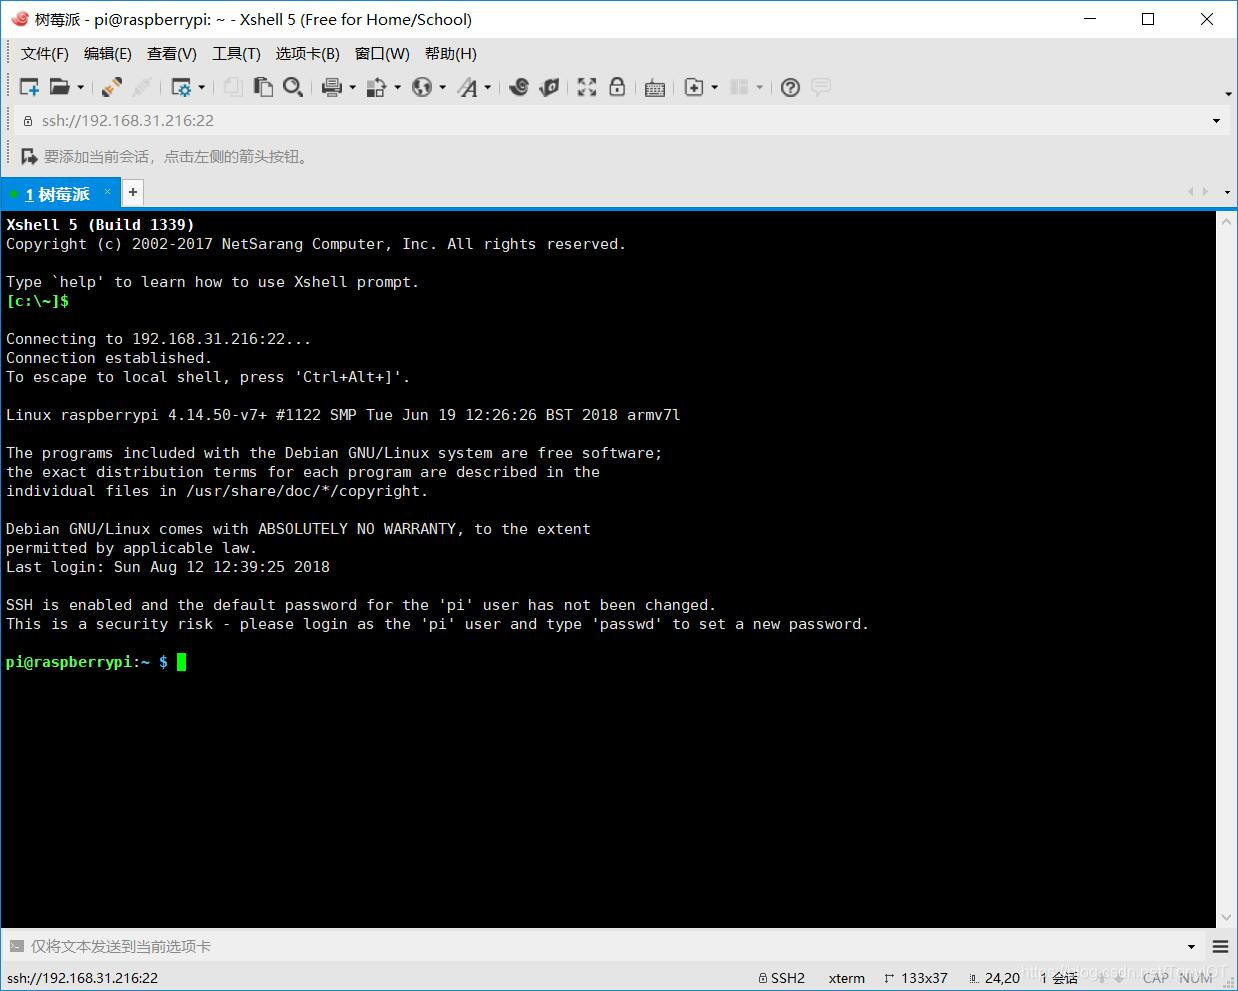Click the xterm status bar entry
The height and width of the screenshot is (991, 1238).
(x=847, y=978)
